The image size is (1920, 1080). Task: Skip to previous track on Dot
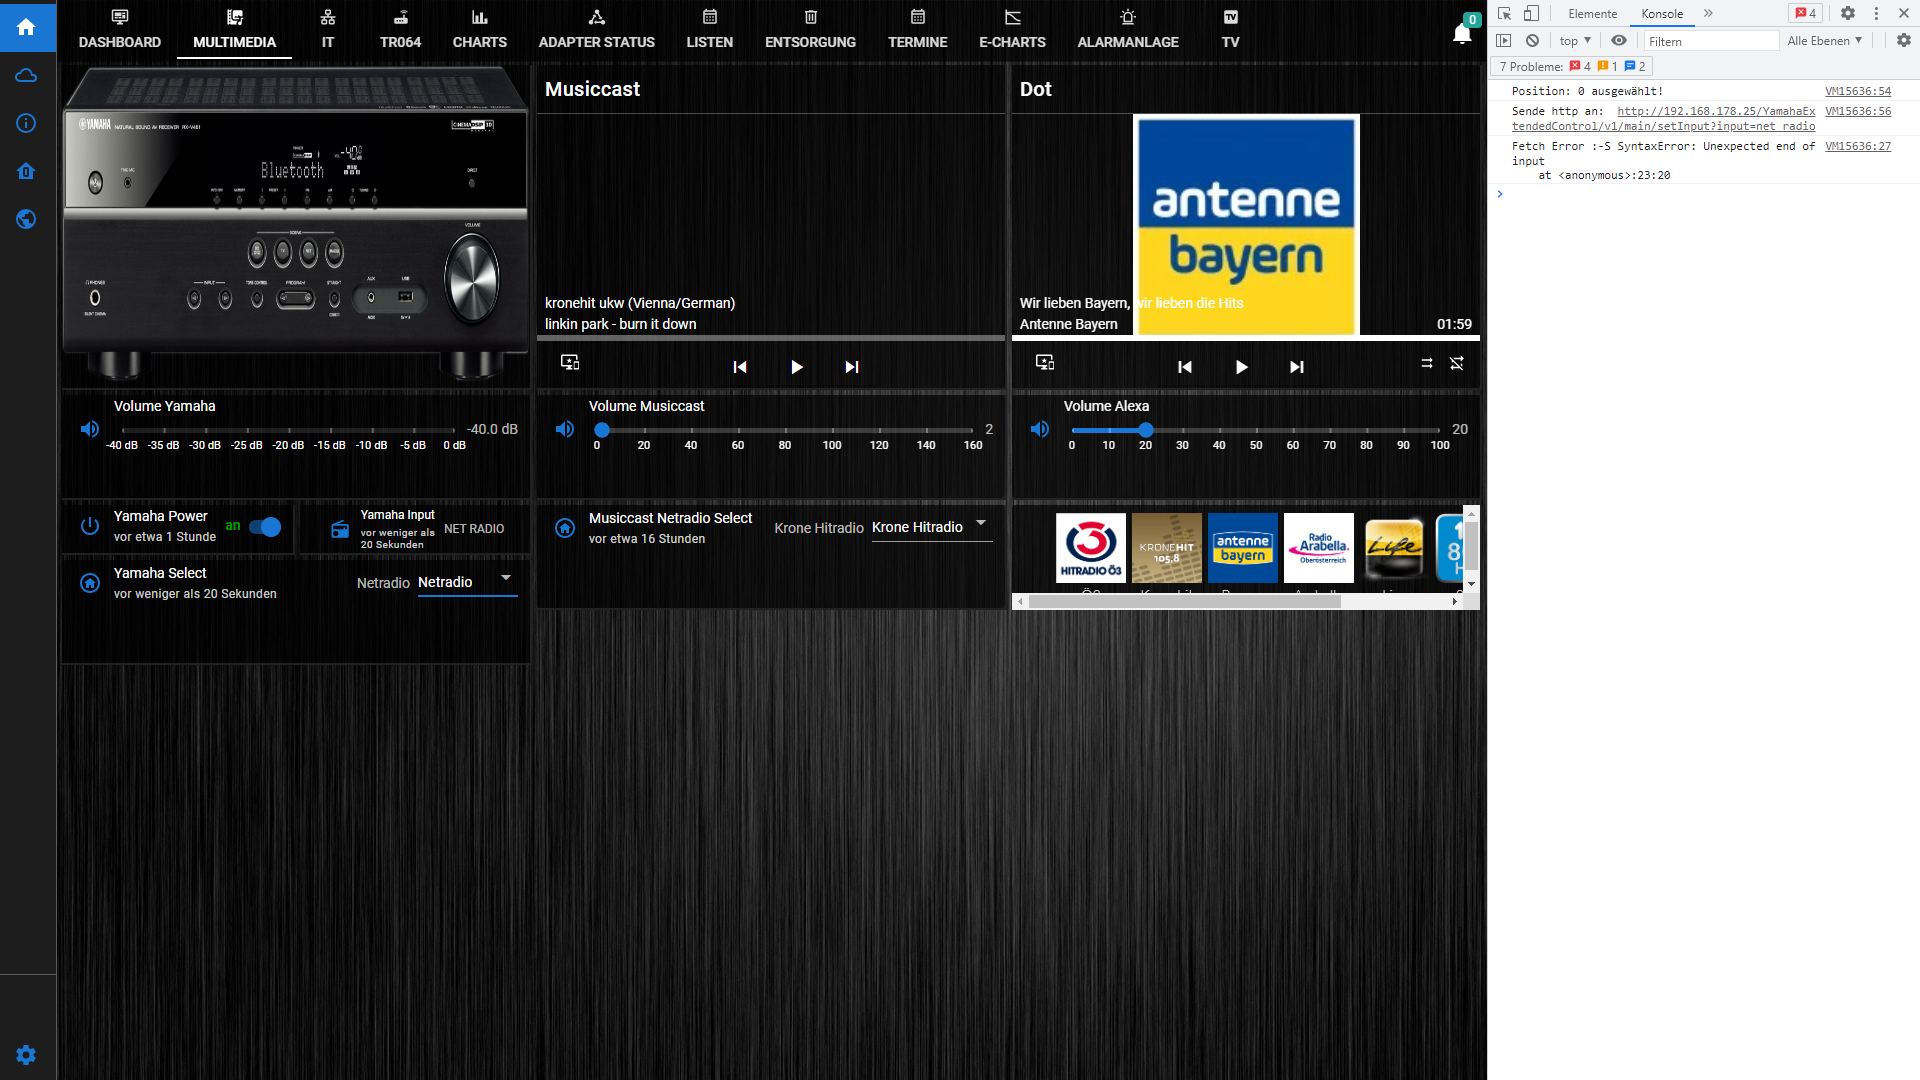1185,367
